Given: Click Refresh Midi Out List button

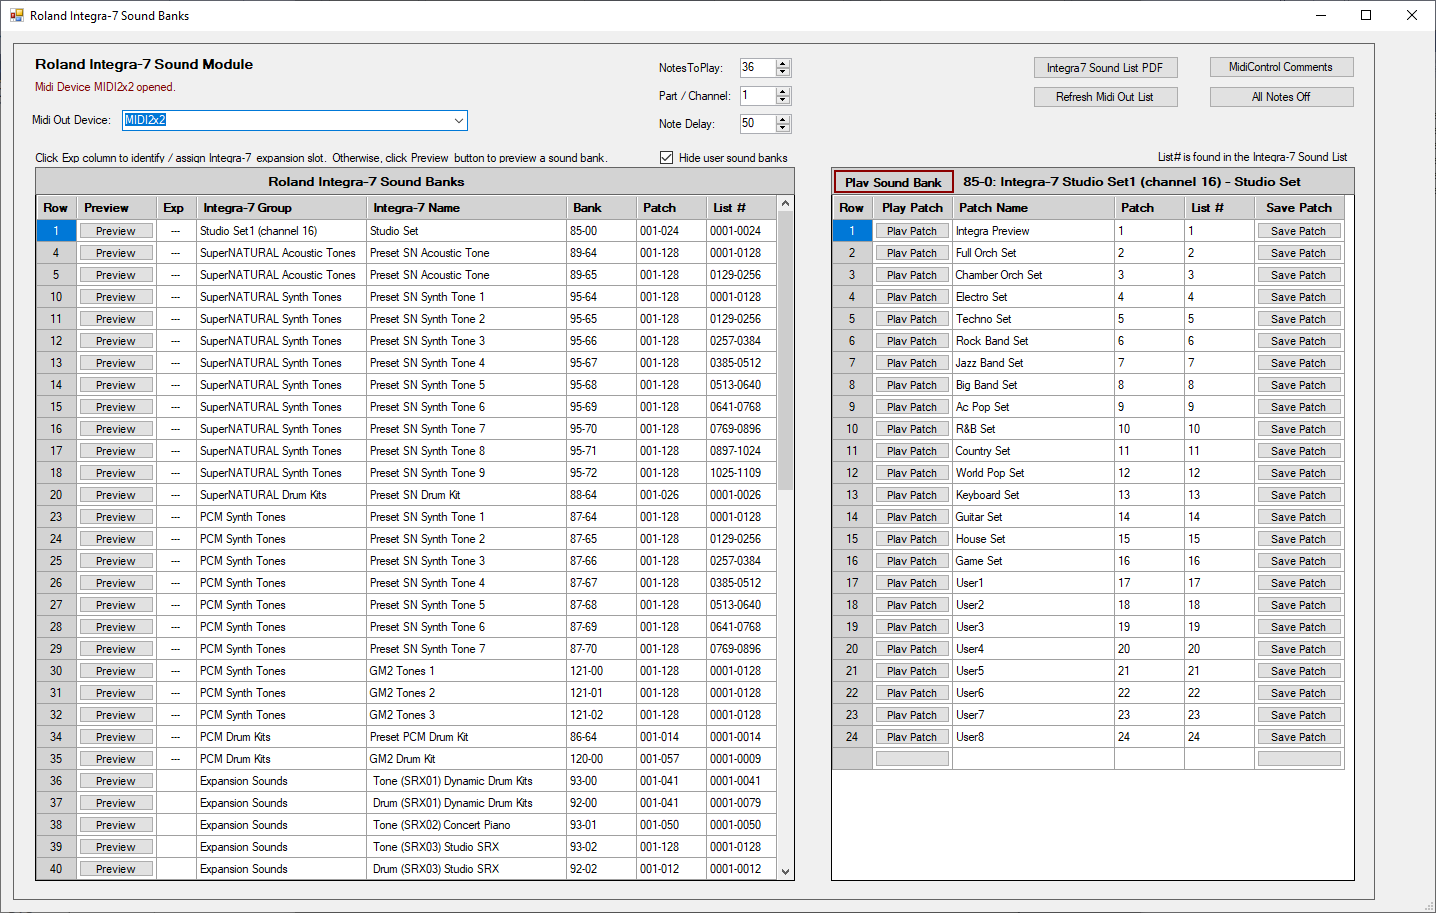Looking at the screenshot, I should [x=1105, y=97].
